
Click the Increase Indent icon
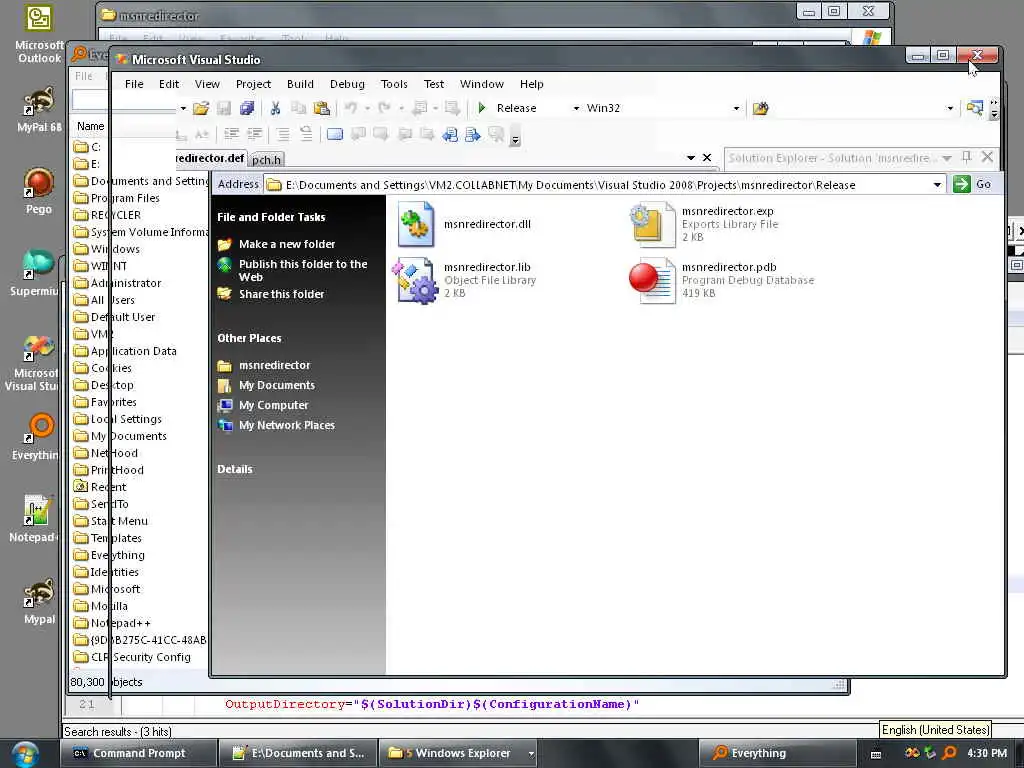(x=255, y=135)
